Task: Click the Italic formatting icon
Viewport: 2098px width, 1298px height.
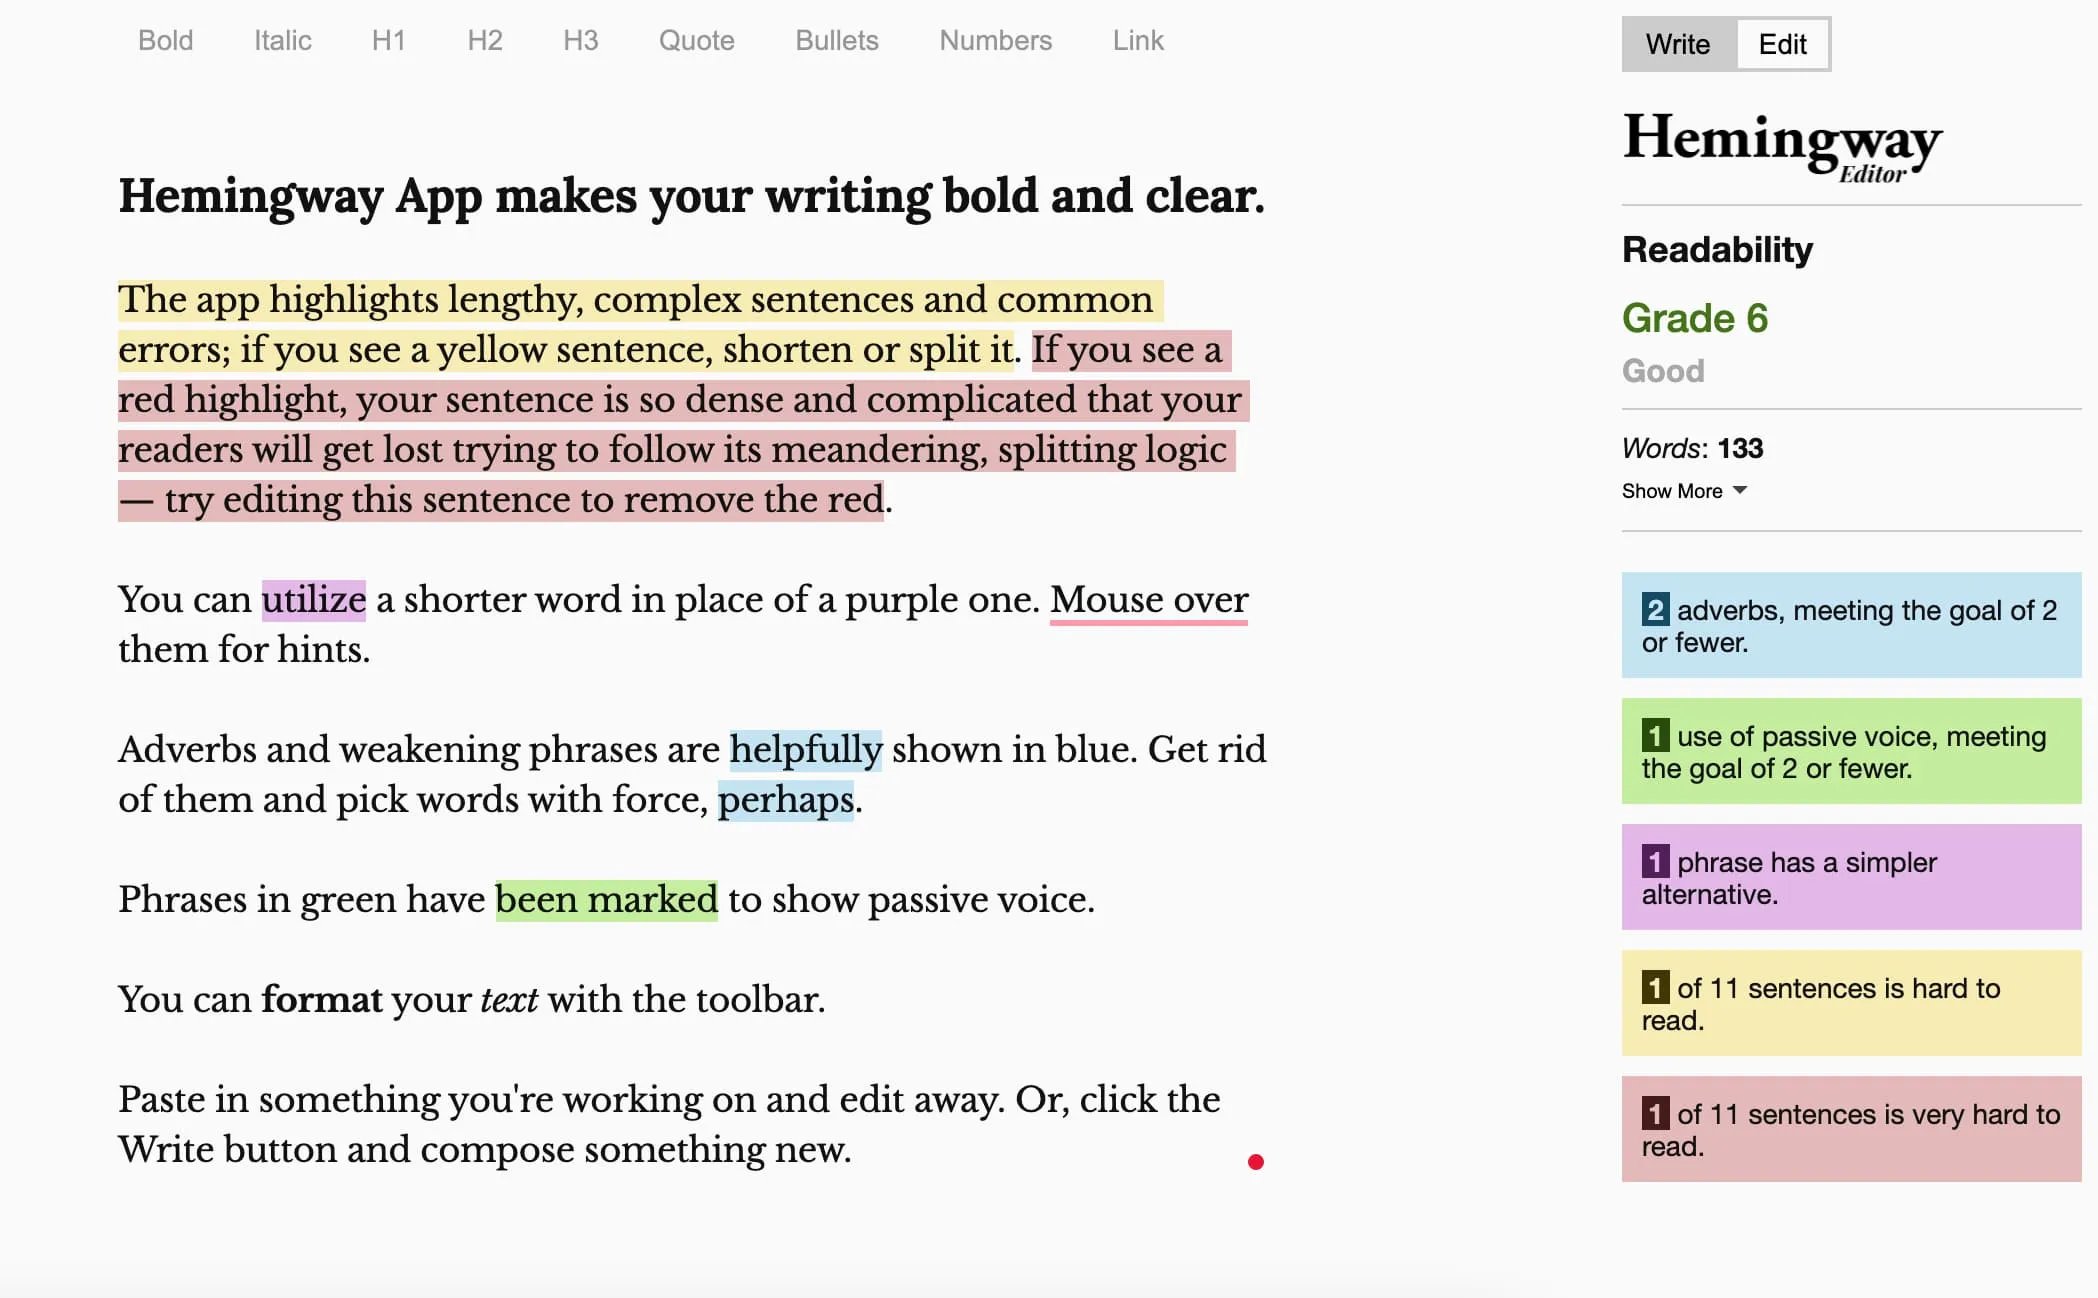Action: [283, 40]
